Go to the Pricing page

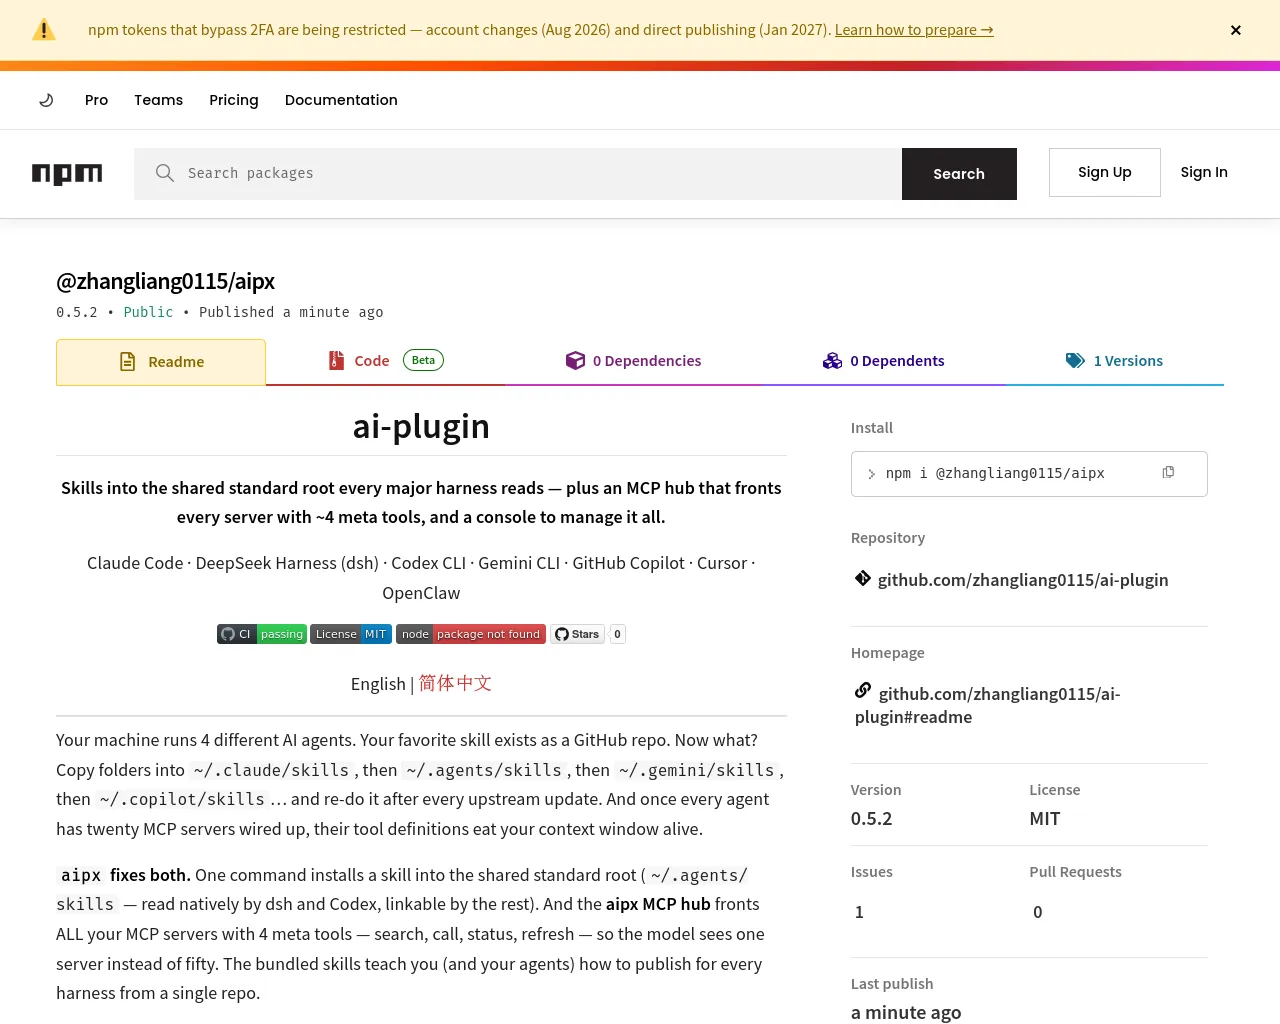point(234,100)
